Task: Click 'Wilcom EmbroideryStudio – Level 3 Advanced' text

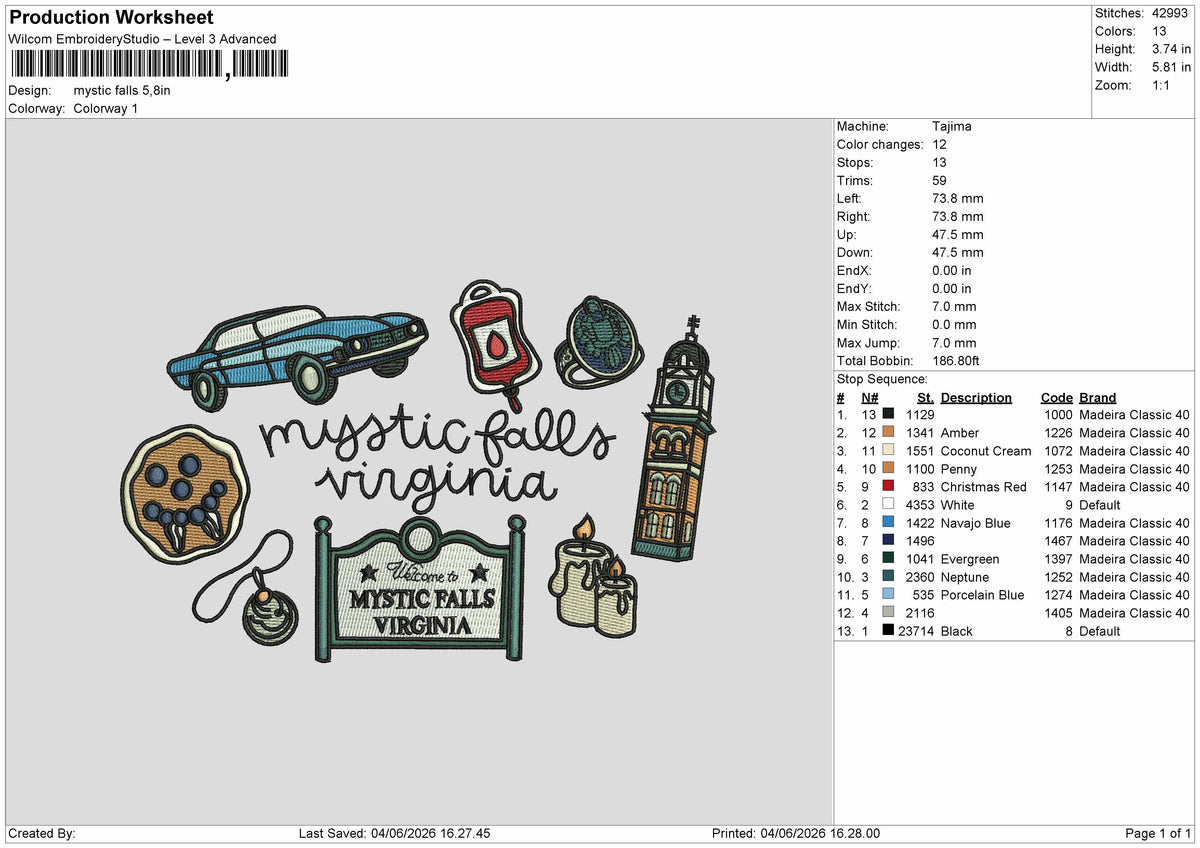Action: click(x=142, y=39)
